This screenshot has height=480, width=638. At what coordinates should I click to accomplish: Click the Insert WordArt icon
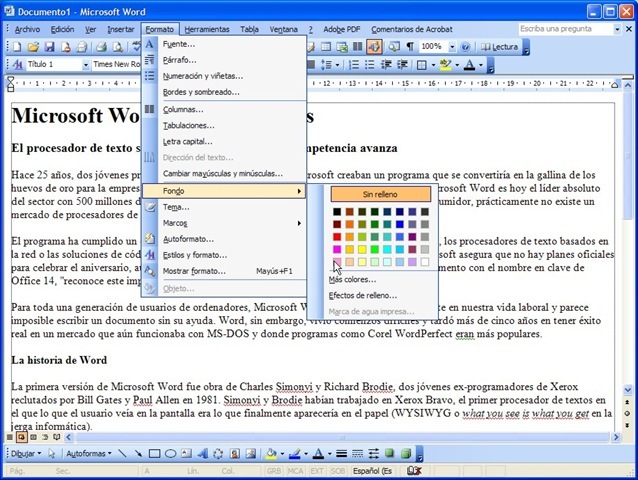202,453
